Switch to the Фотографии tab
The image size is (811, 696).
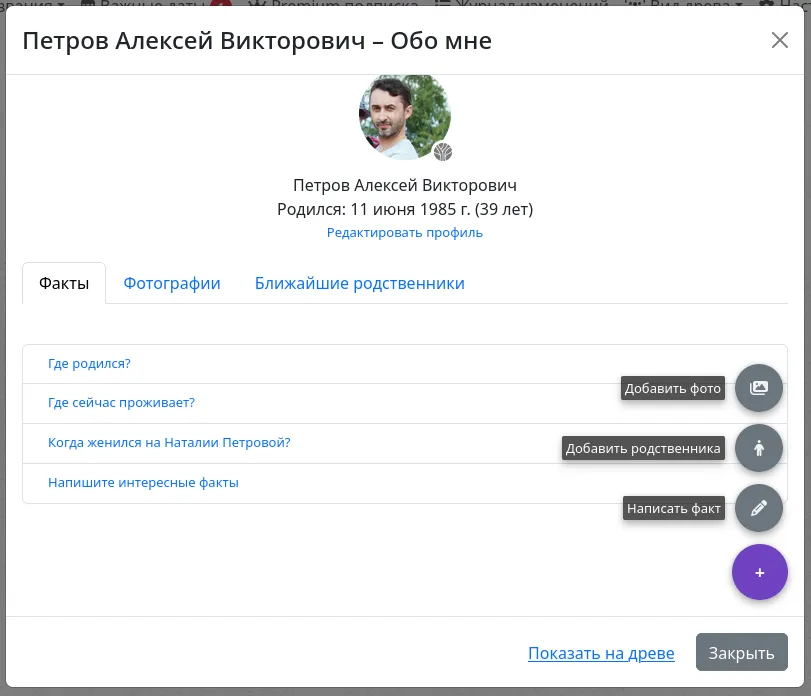tap(171, 283)
